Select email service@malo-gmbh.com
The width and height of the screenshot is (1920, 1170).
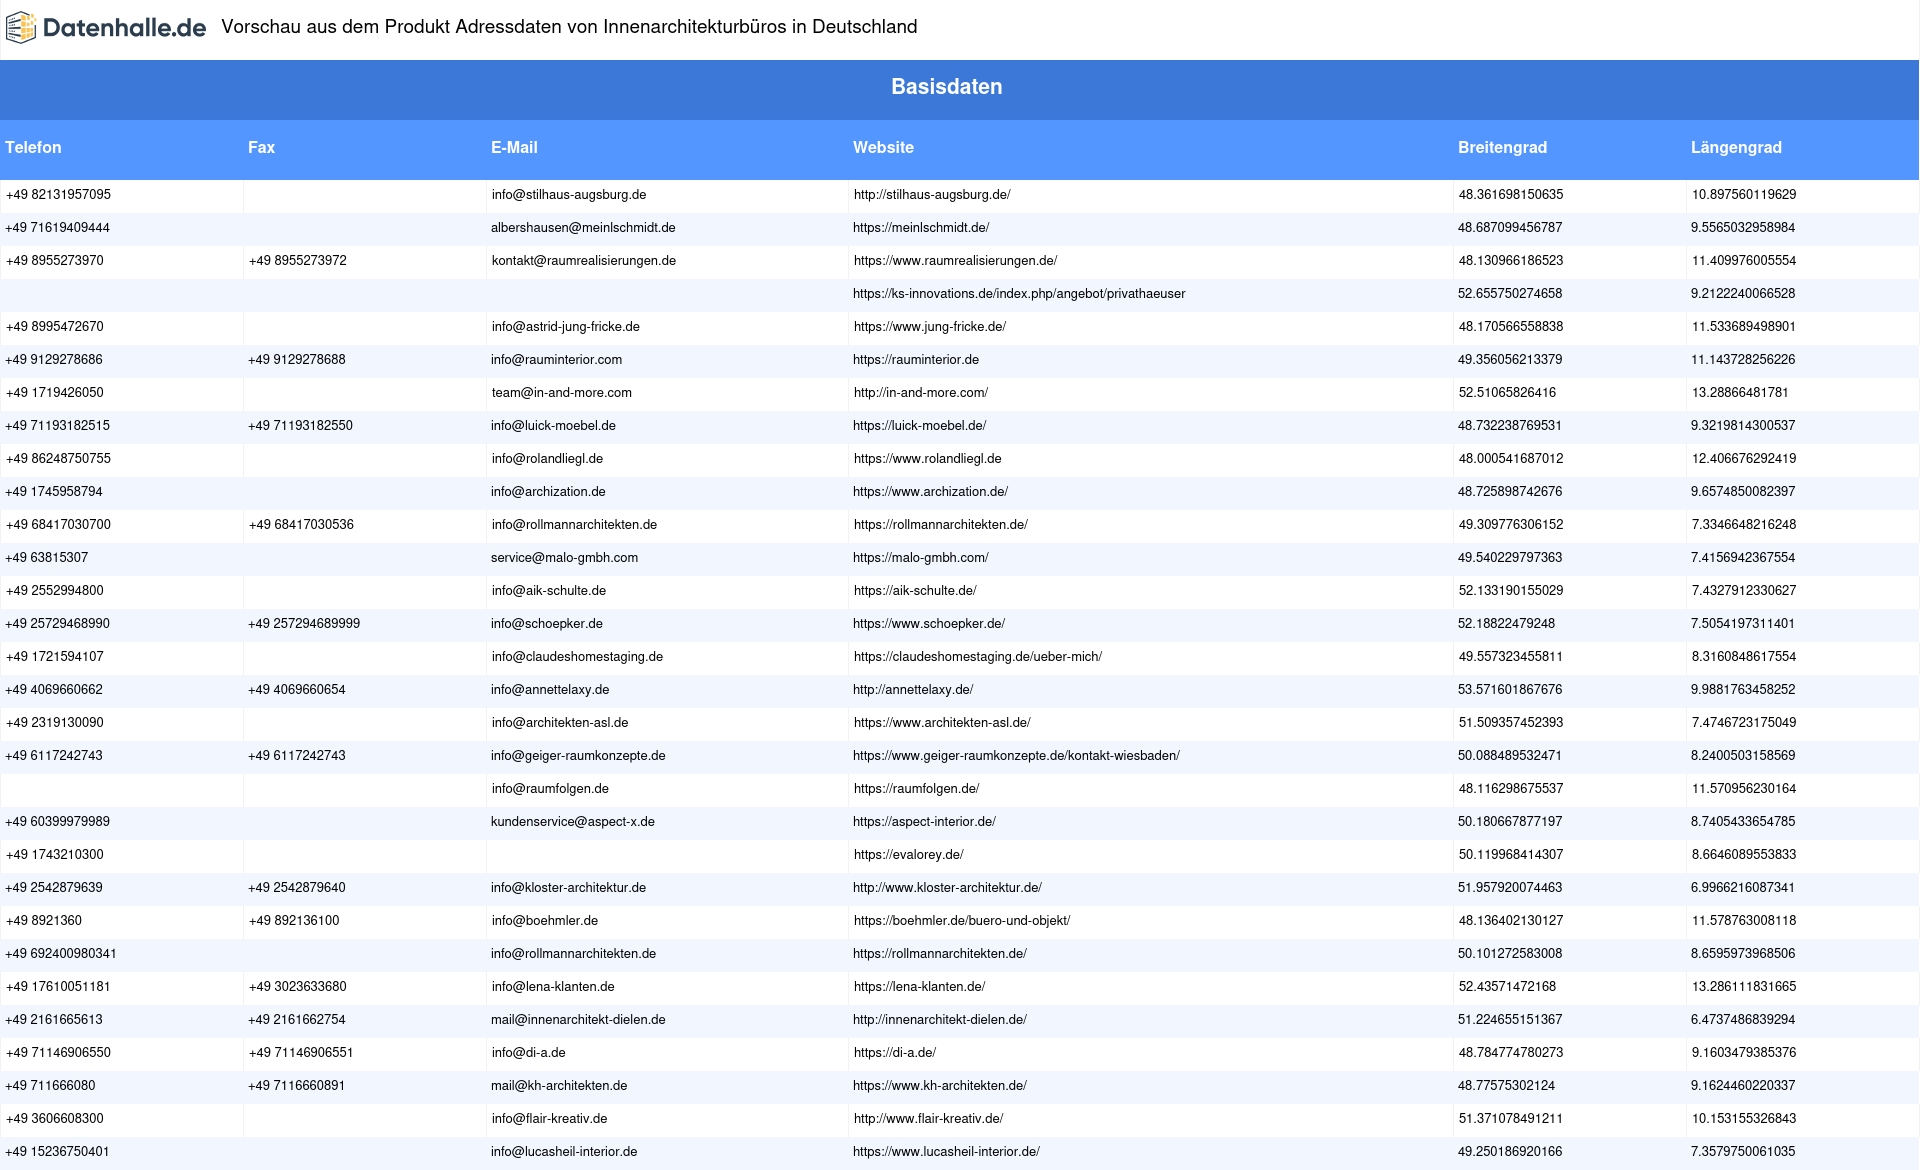(x=564, y=558)
